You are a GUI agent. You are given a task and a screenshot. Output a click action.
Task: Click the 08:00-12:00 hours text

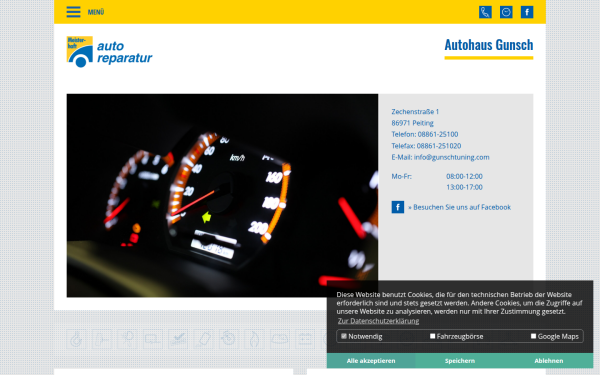click(464, 176)
